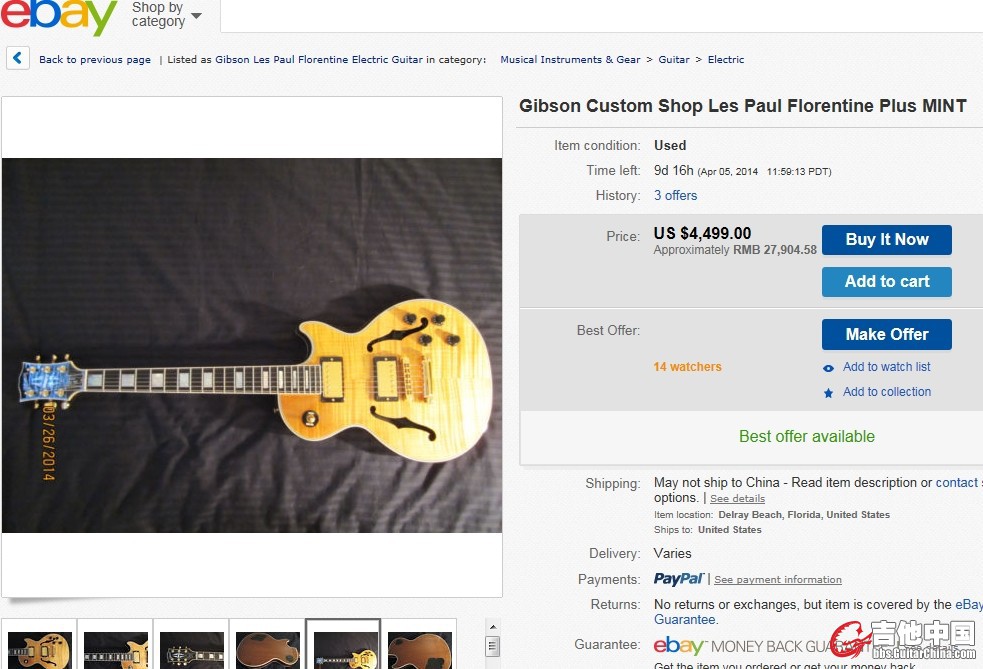This screenshot has width=983, height=669.
Task: Click the thumbnail scroll up arrow
Action: coord(493,627)
